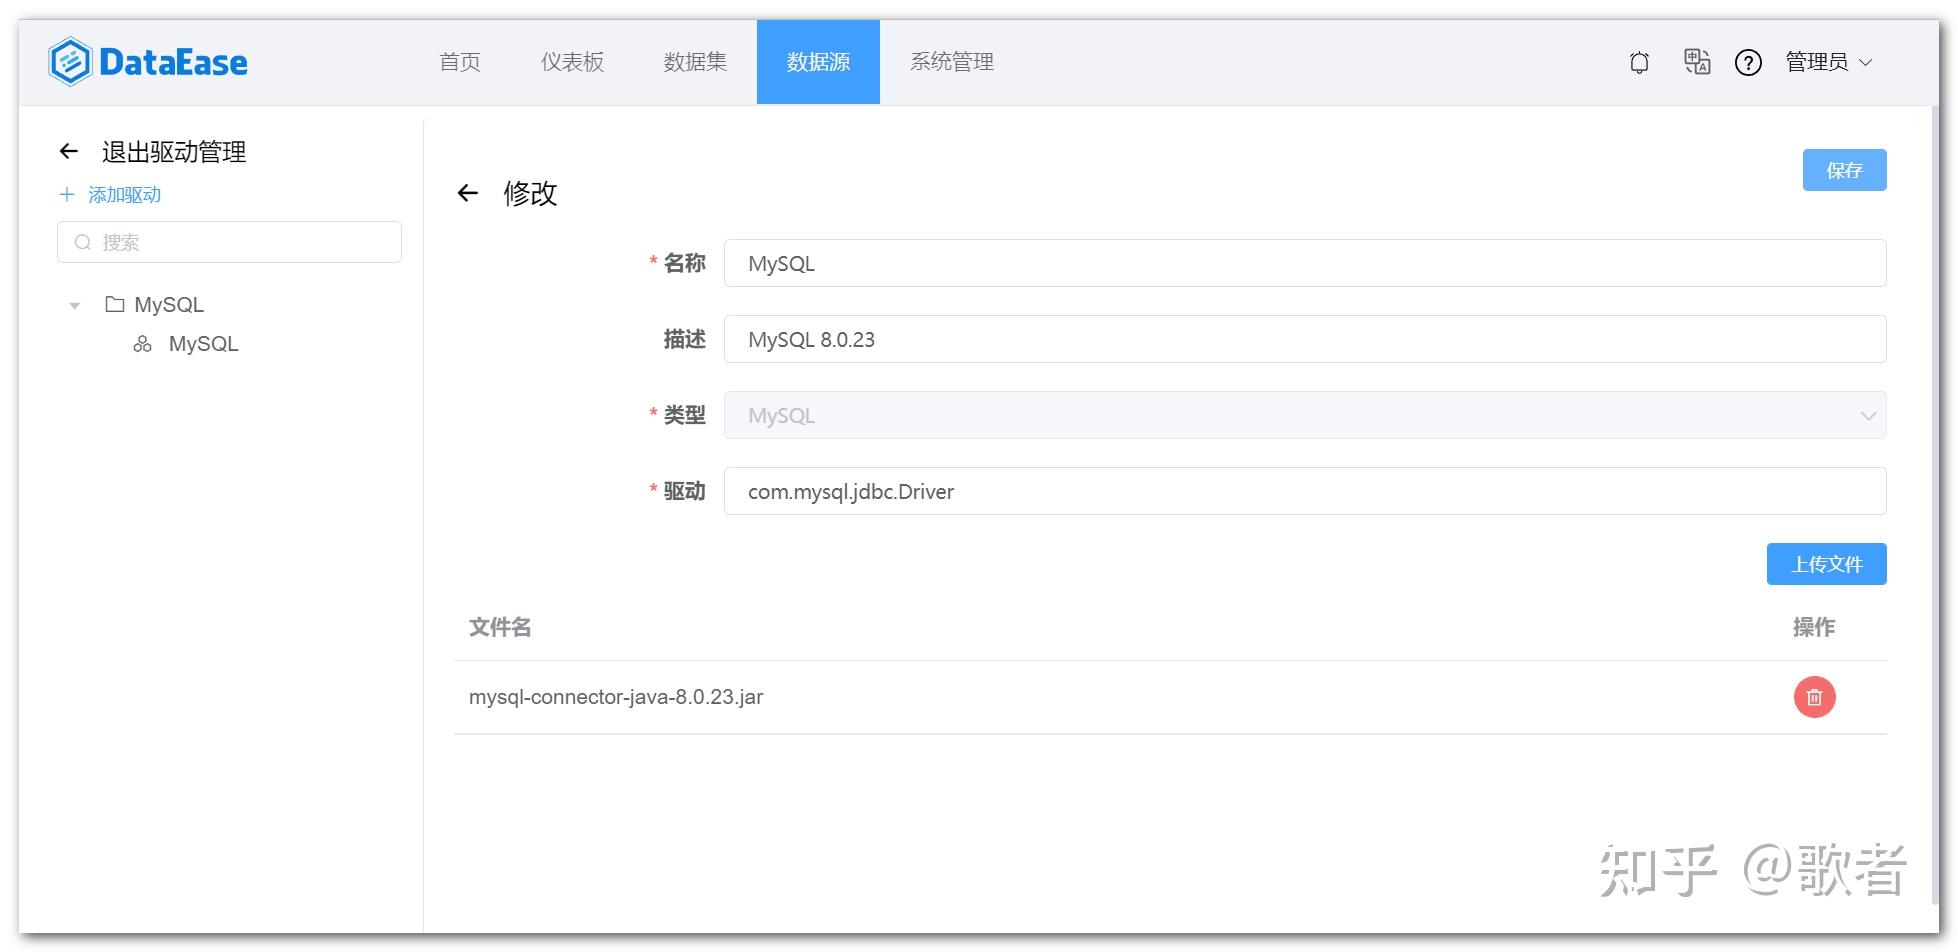Screen dimensions: 1958x952
Task: Open the language switch icon
Action: (1697, 62)
